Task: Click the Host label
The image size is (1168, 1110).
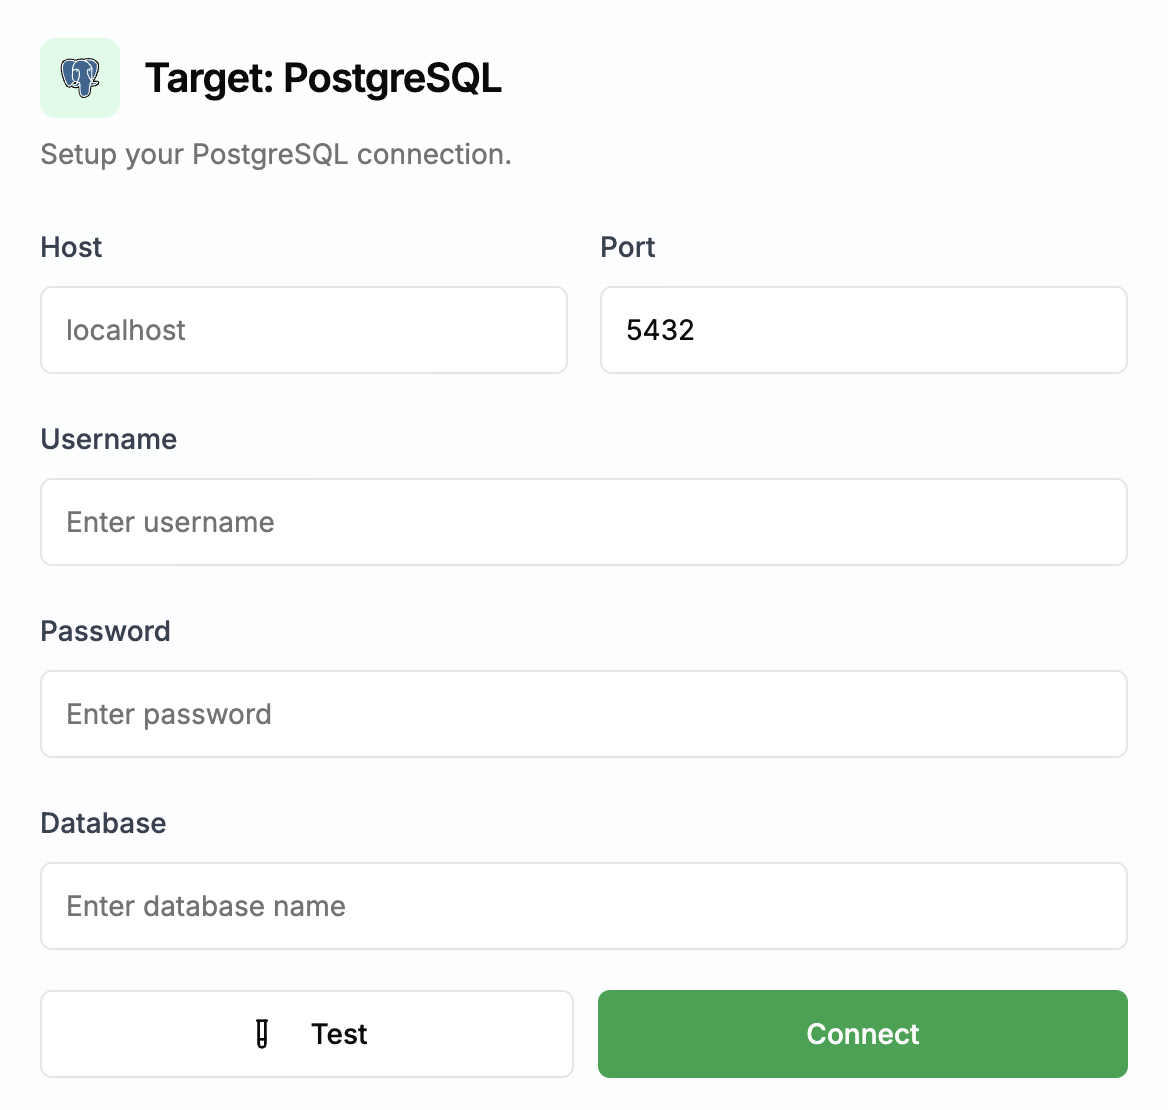Action: click(x=71, y=247)
